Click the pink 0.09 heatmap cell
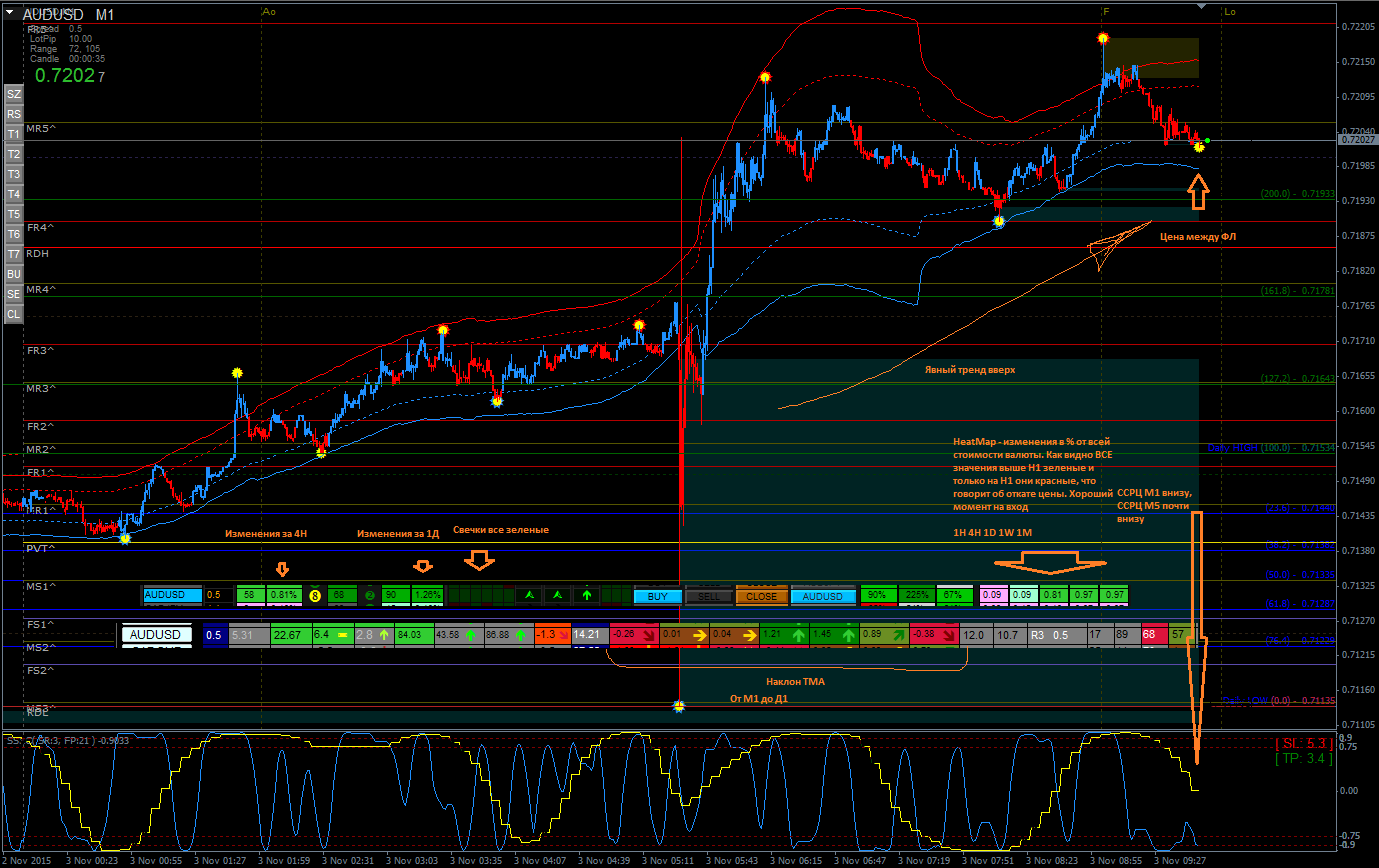This screenshot has width=1379, height=868. click(x=993, y=595)
